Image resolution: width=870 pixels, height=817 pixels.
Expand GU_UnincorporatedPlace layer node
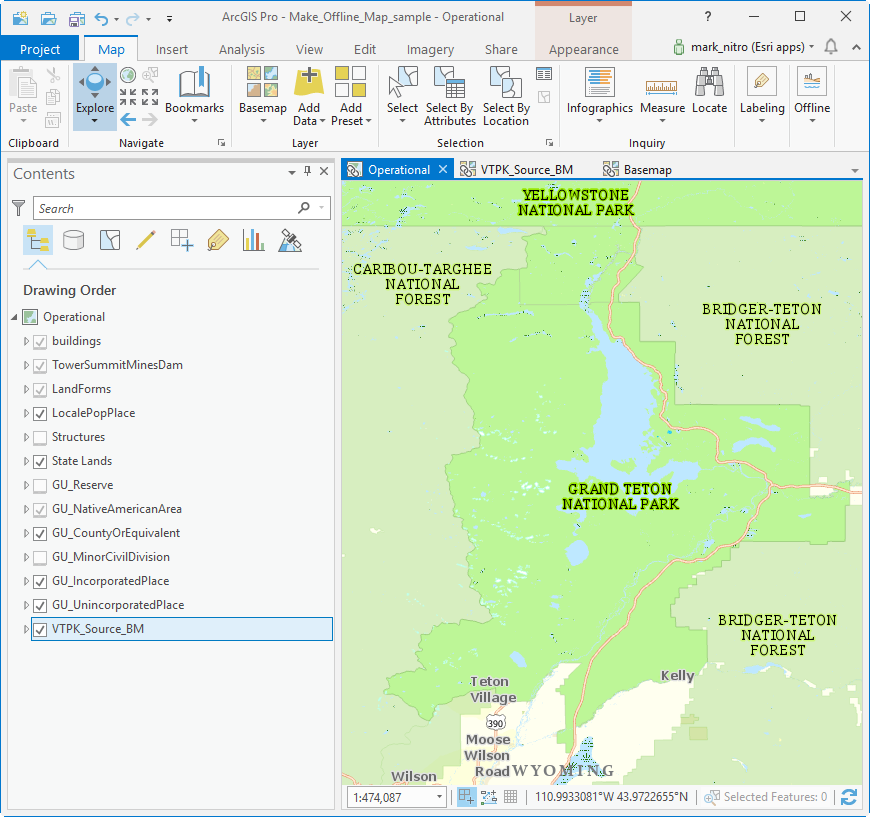(26, 605)
